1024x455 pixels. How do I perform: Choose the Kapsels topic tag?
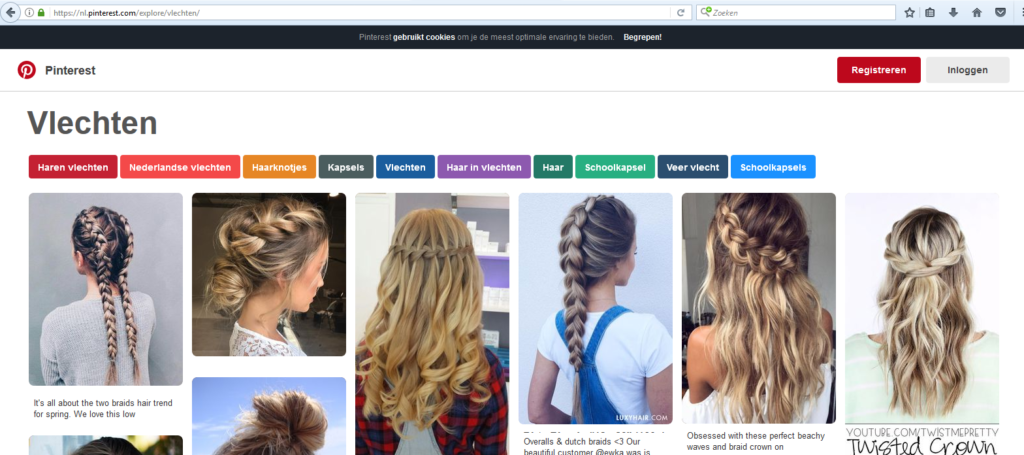346,167
